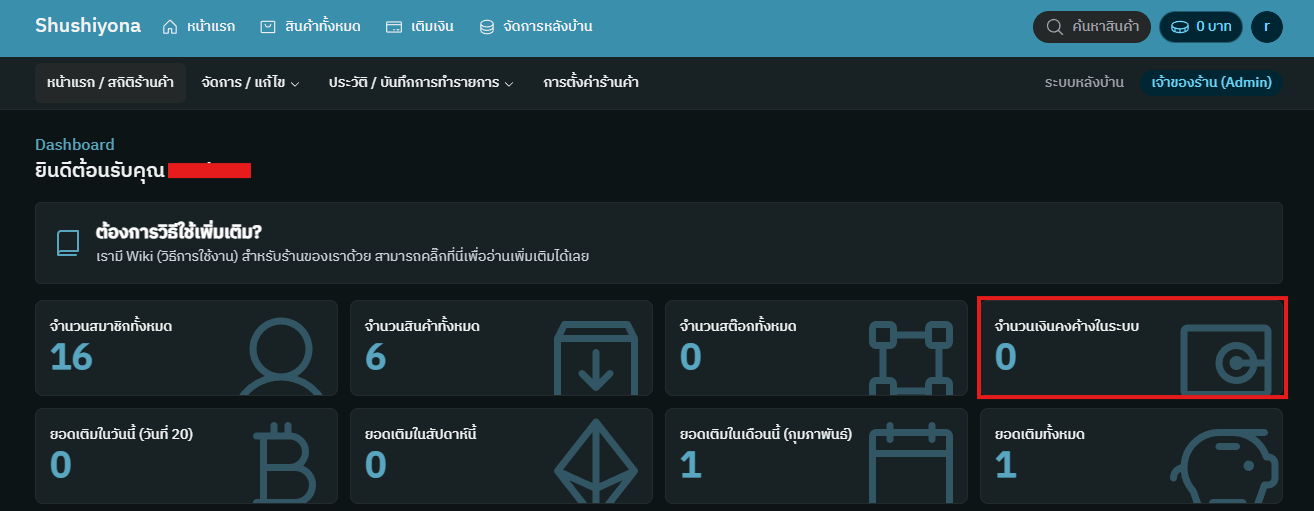This screenshot has width=1314, height=511.
Task: Open the Wiki banner ต้องการวิธีใช้เพิ่มเติม?
Action: 658,243
